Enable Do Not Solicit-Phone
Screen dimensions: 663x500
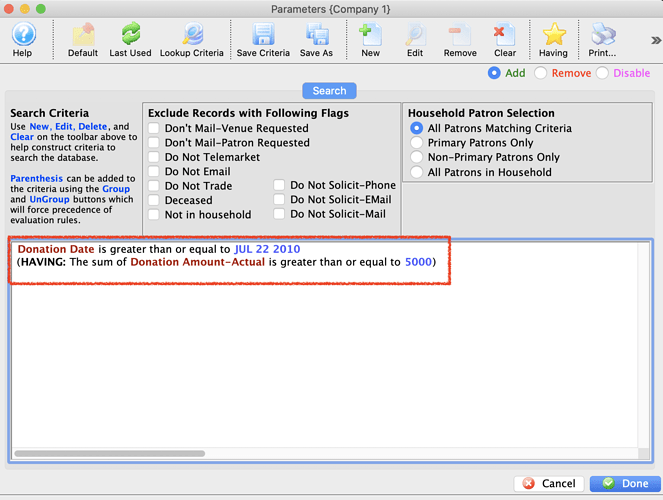279,185
